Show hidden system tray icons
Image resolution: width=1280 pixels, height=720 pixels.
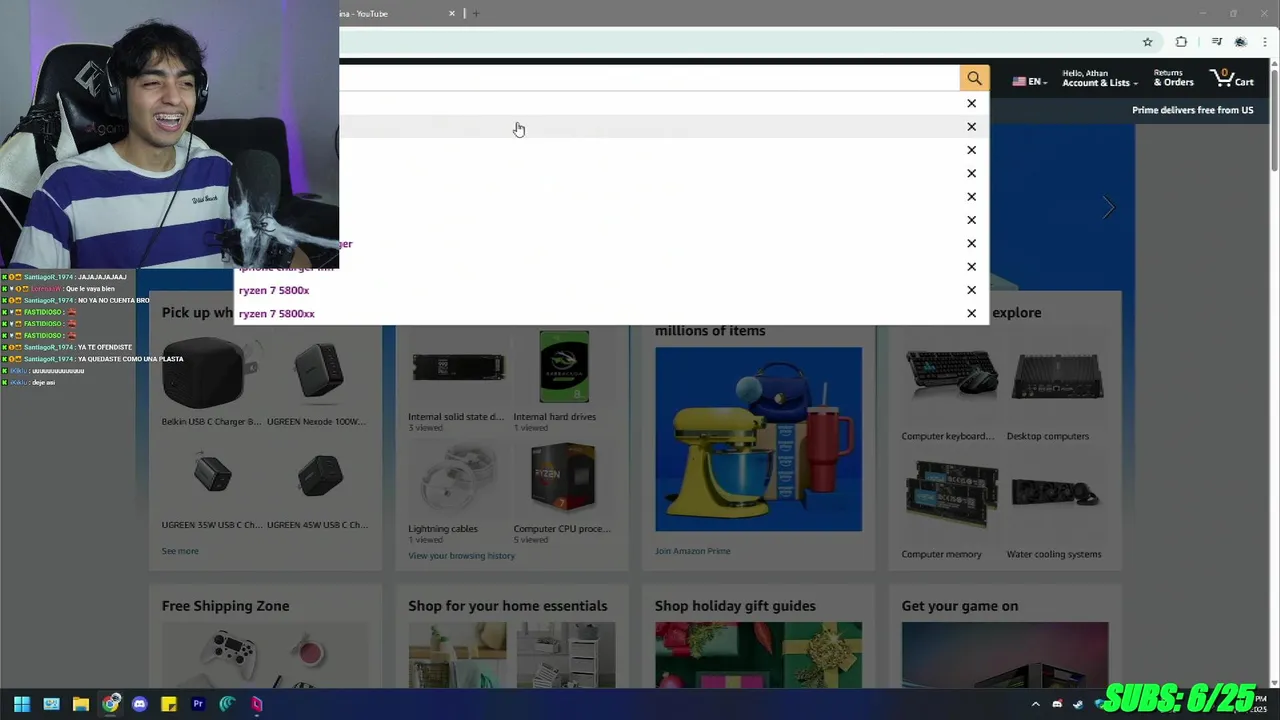(x=1036, y=704)
